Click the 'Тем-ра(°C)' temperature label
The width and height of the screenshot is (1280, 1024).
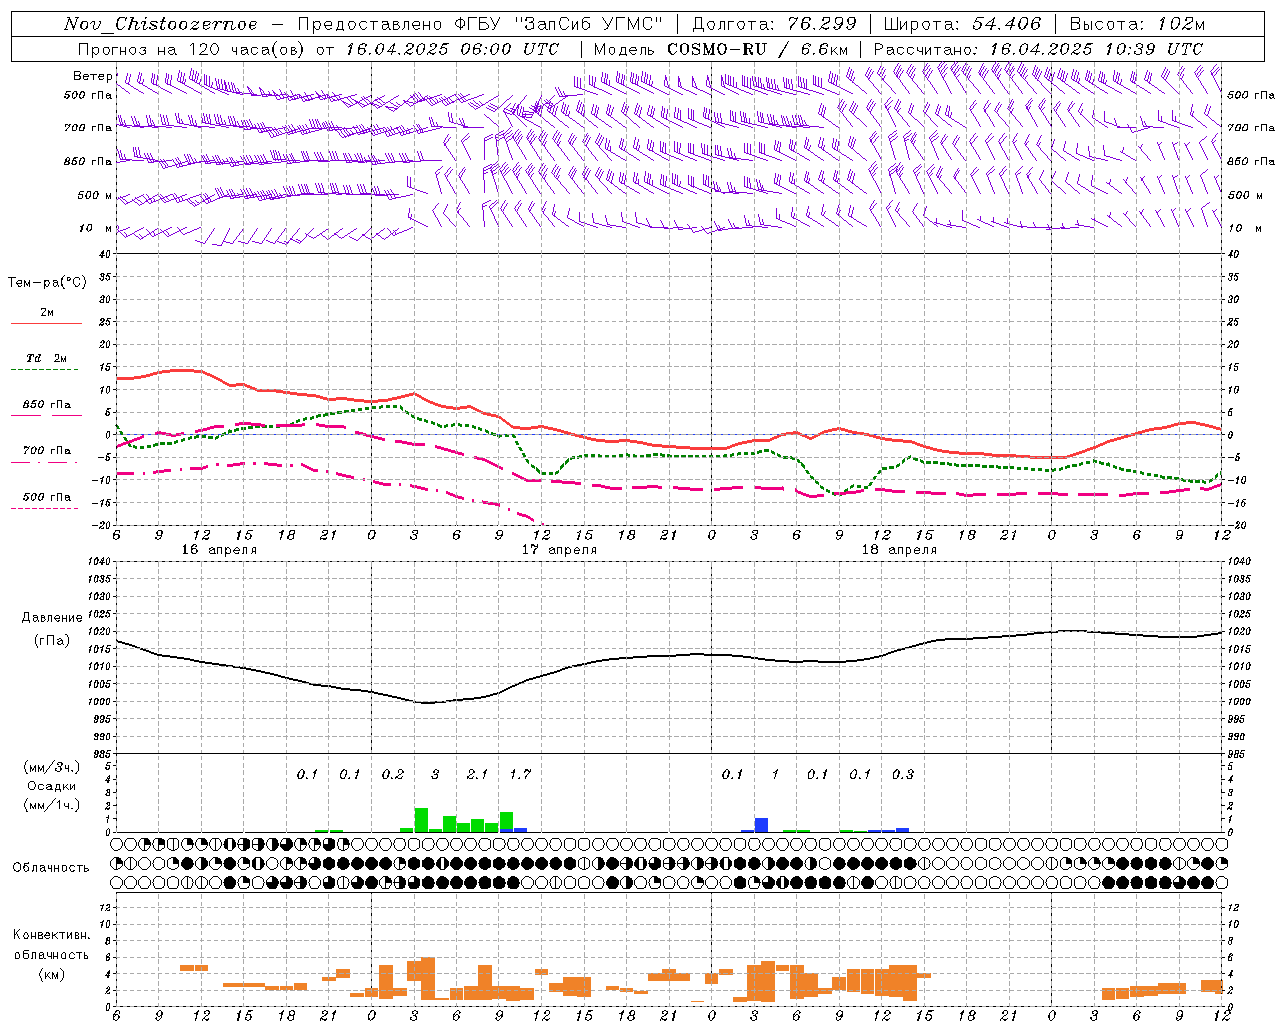click(47, 283)
